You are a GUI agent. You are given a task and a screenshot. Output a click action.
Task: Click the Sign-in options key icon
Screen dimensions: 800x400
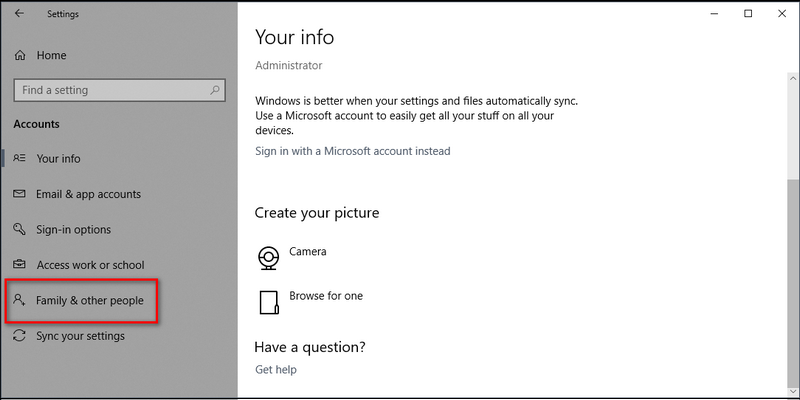19,230
